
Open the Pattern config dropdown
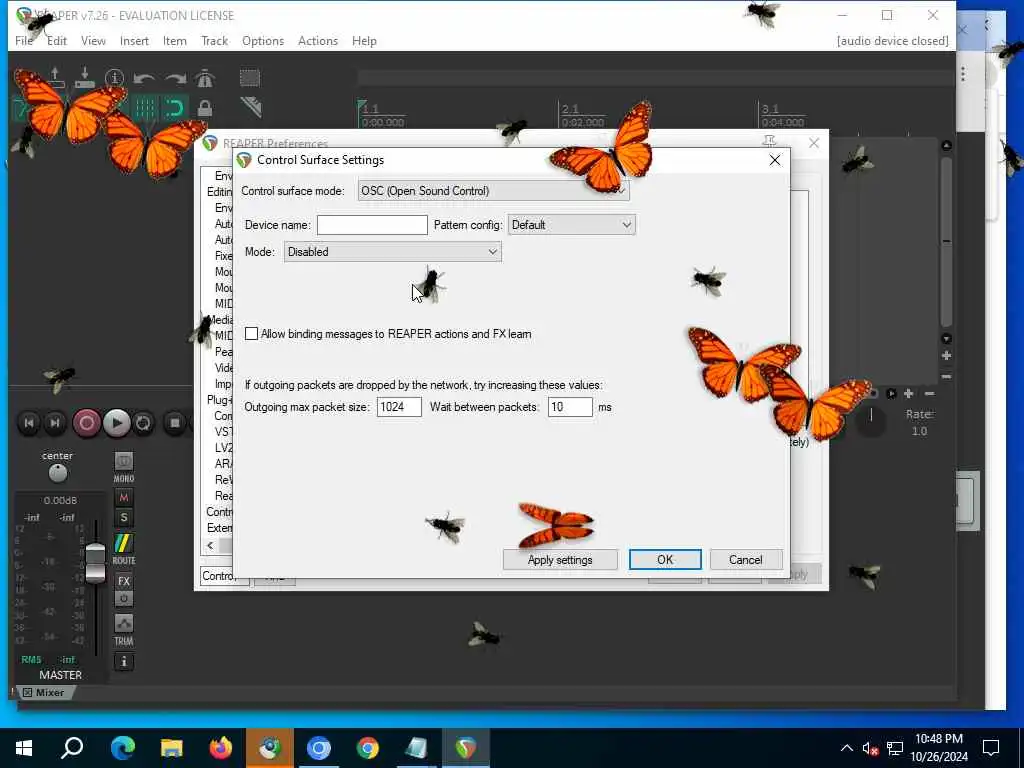coord(571,225)
